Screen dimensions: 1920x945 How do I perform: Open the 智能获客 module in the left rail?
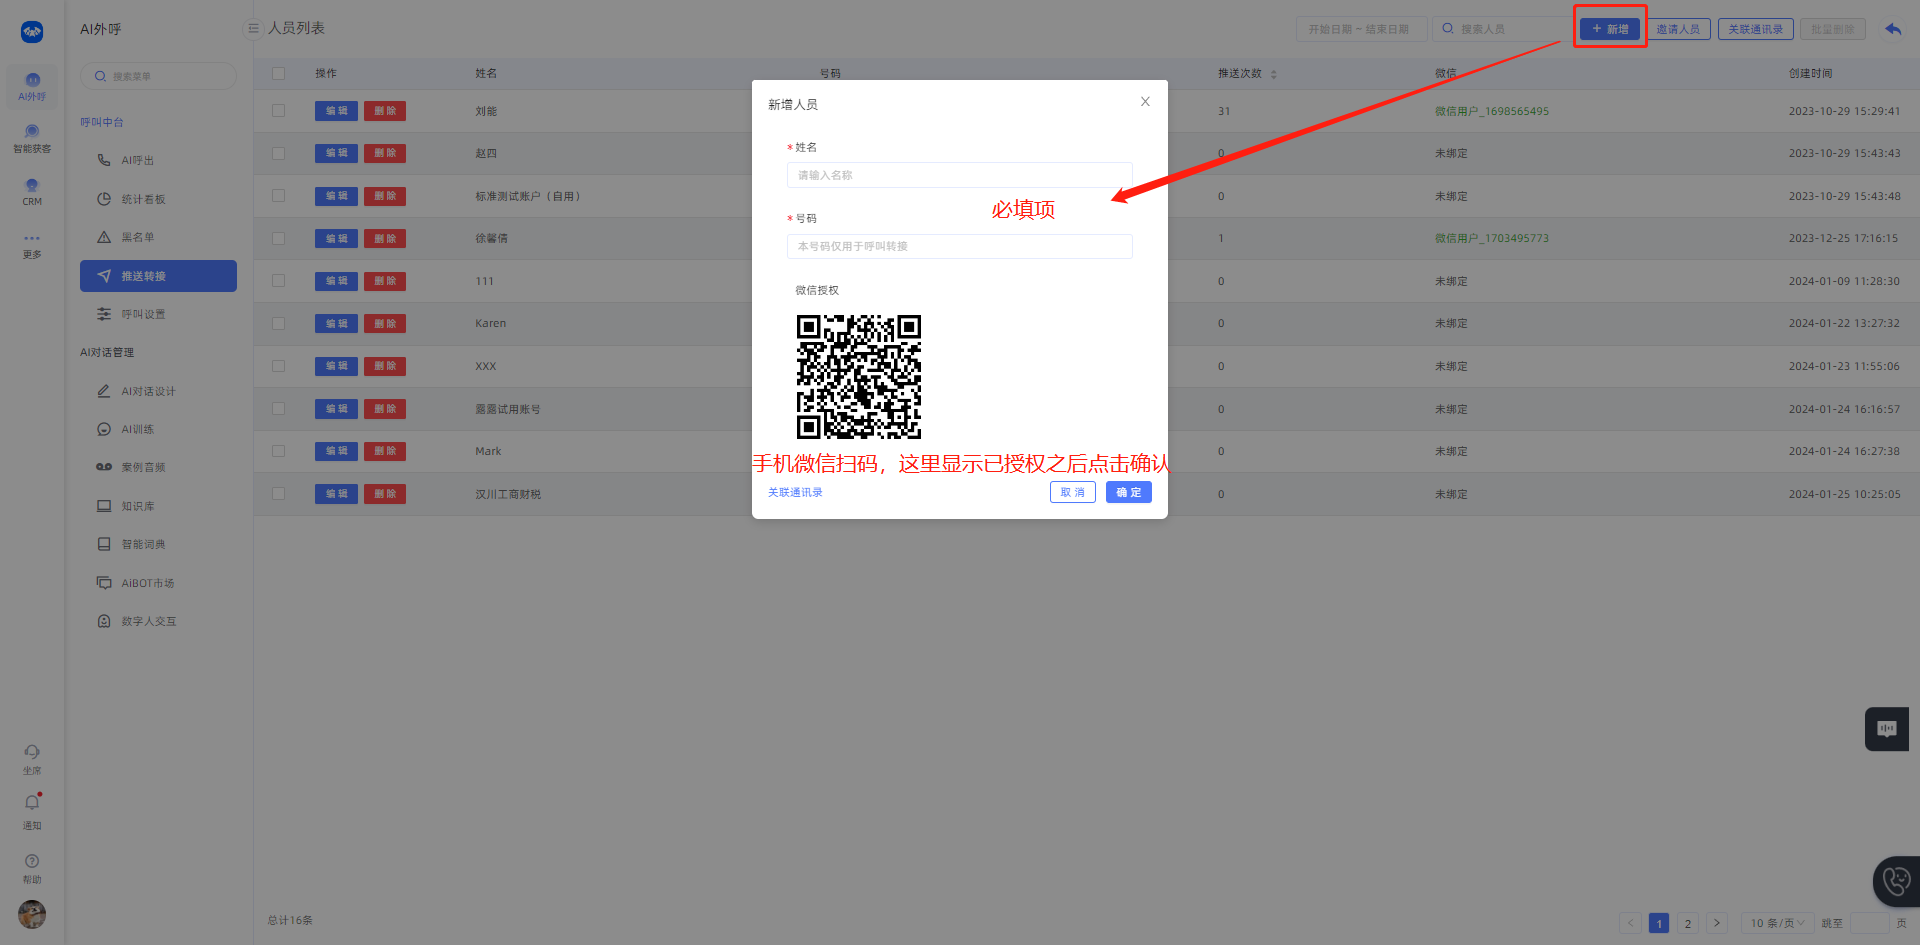[32, 139]
